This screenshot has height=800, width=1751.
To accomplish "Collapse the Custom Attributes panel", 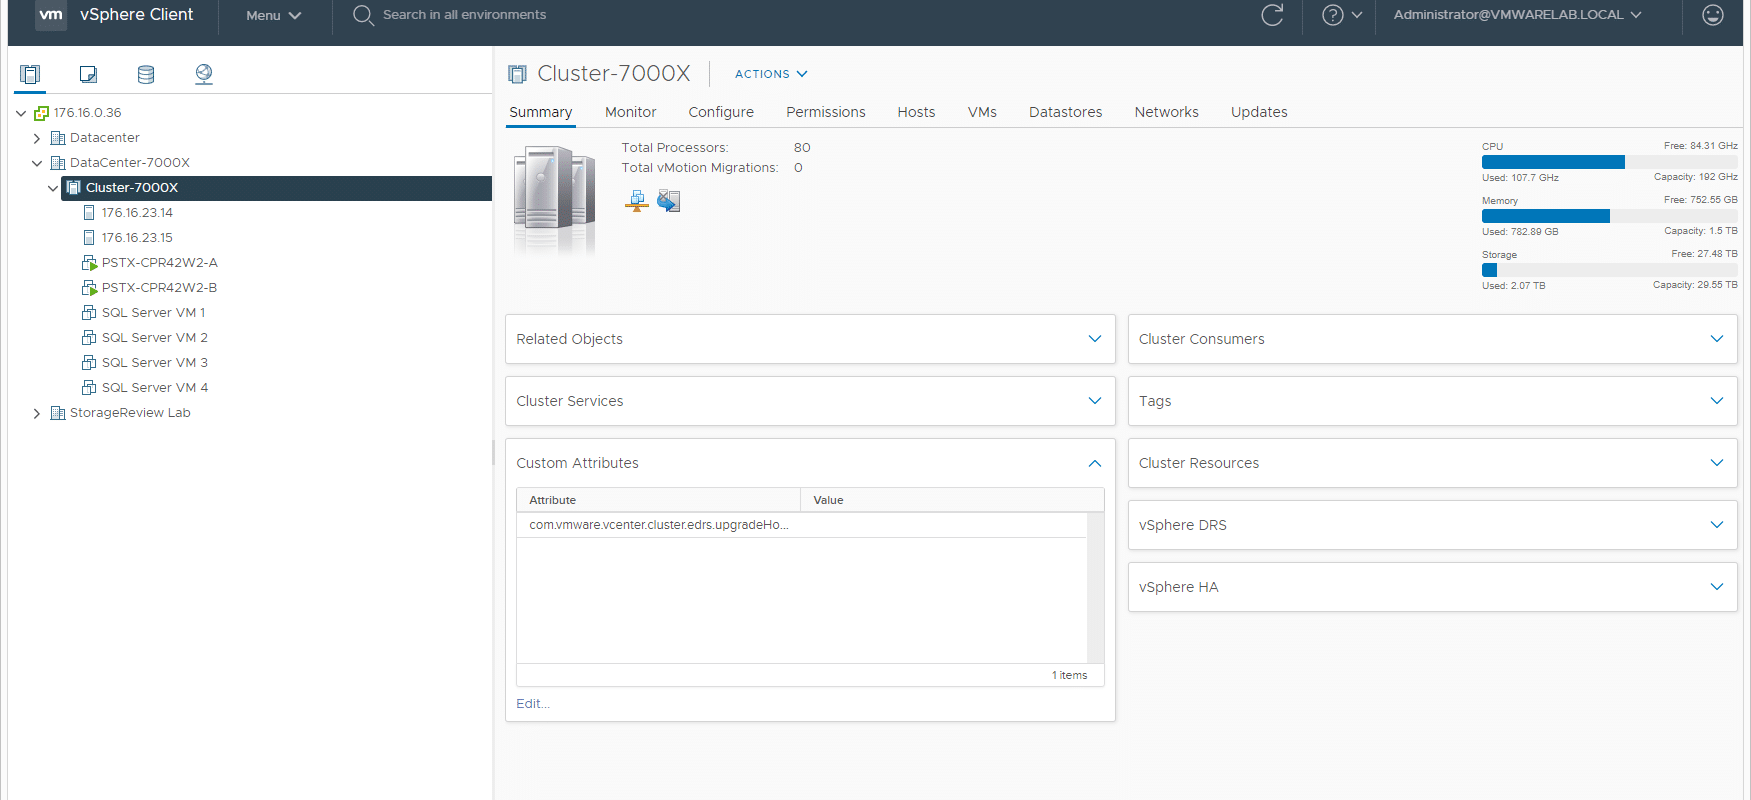I will click(x=1095, y=463).
